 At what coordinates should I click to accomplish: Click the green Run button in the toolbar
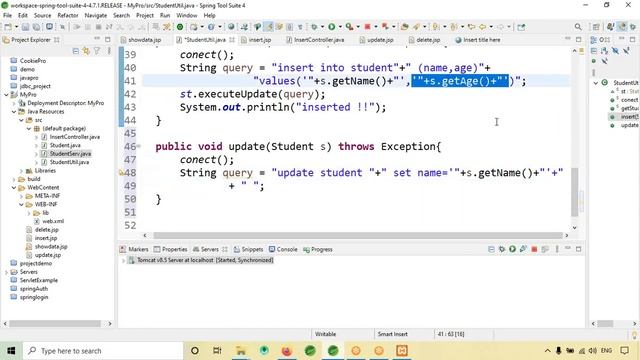[x=331, y=27]
